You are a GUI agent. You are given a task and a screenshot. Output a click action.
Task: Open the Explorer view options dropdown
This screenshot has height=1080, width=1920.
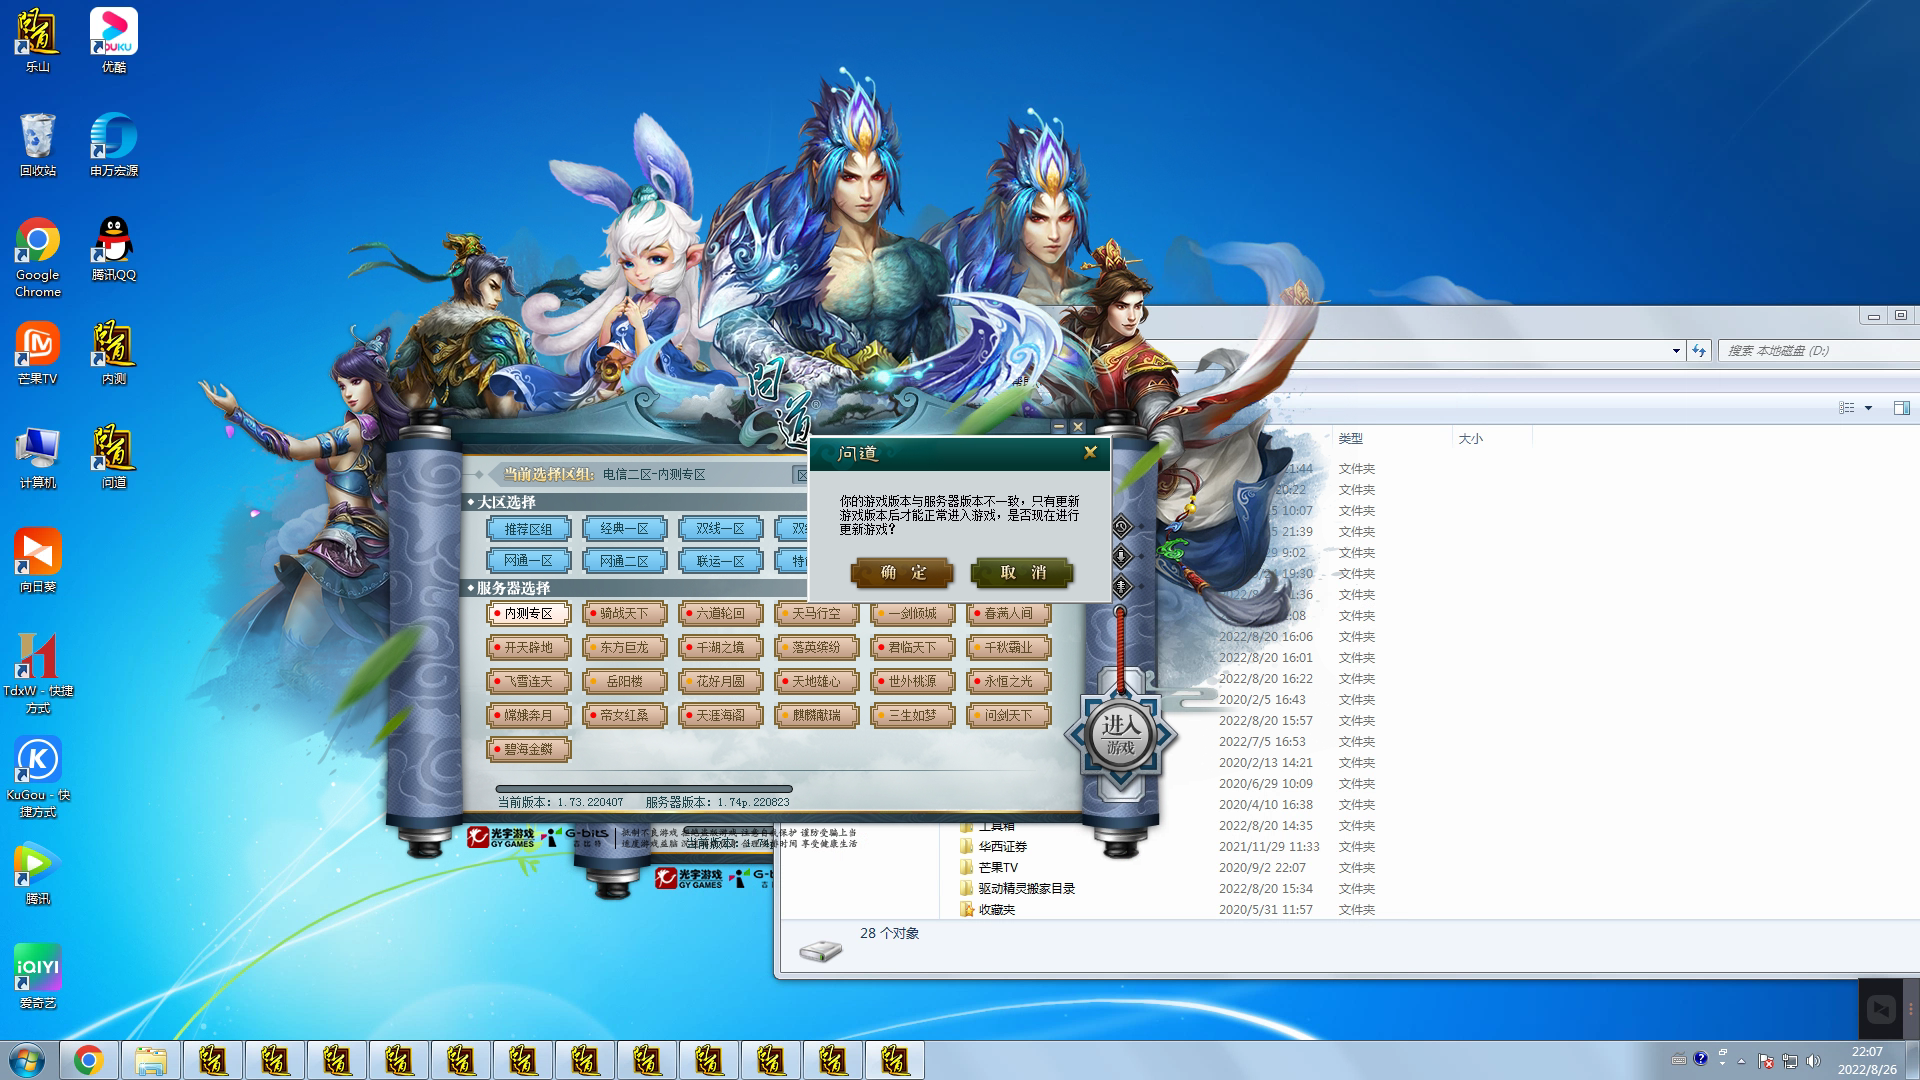(1868, 408)
